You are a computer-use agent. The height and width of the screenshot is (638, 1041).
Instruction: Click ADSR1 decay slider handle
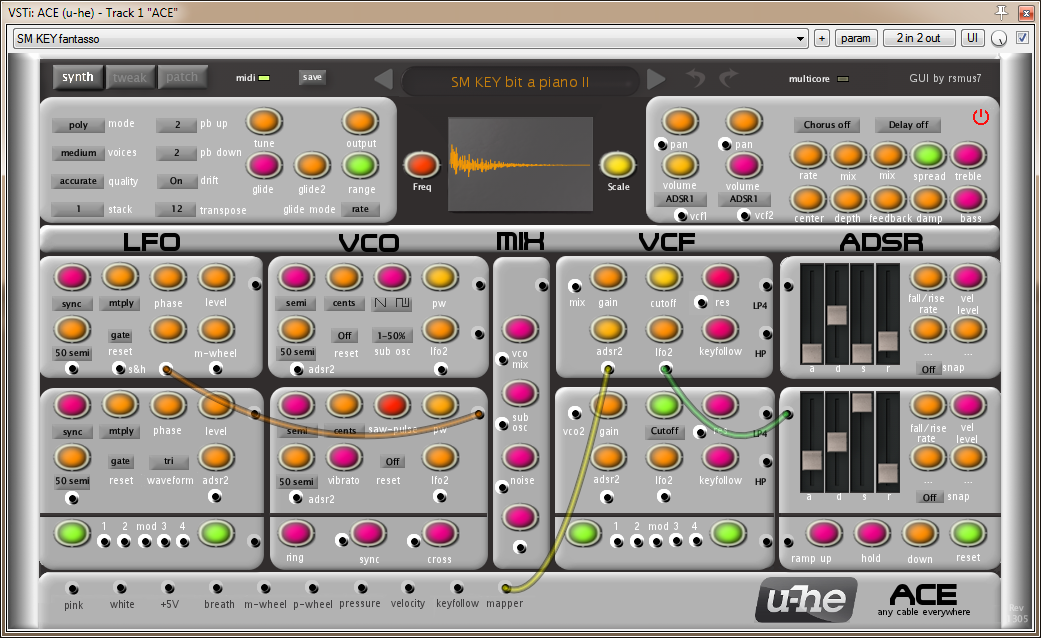pyautogui.click(x=837, y=315)
